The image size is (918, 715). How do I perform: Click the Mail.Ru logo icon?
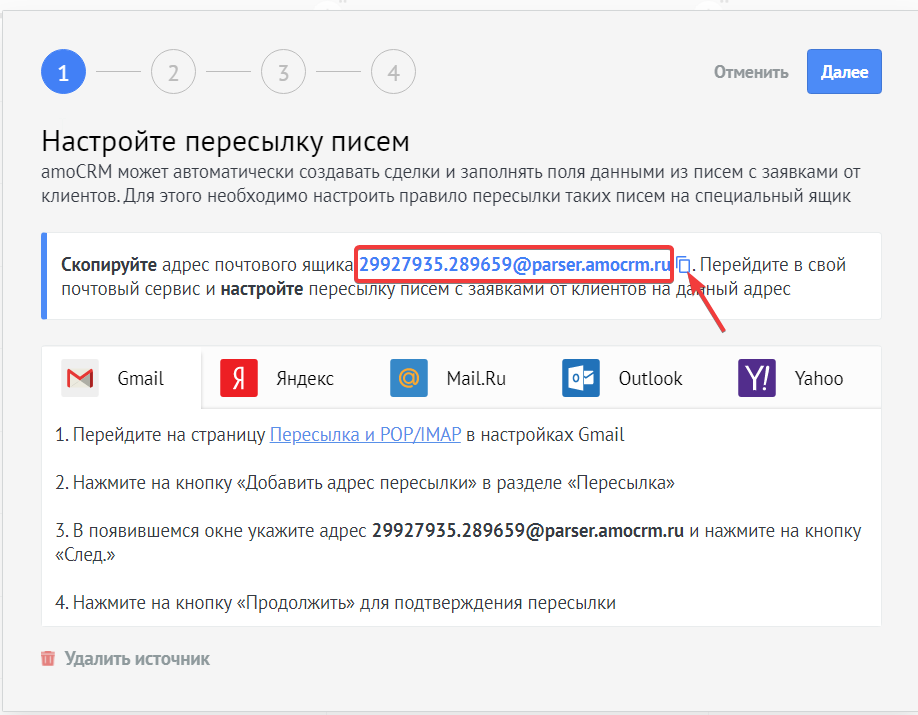coord(409,378)
